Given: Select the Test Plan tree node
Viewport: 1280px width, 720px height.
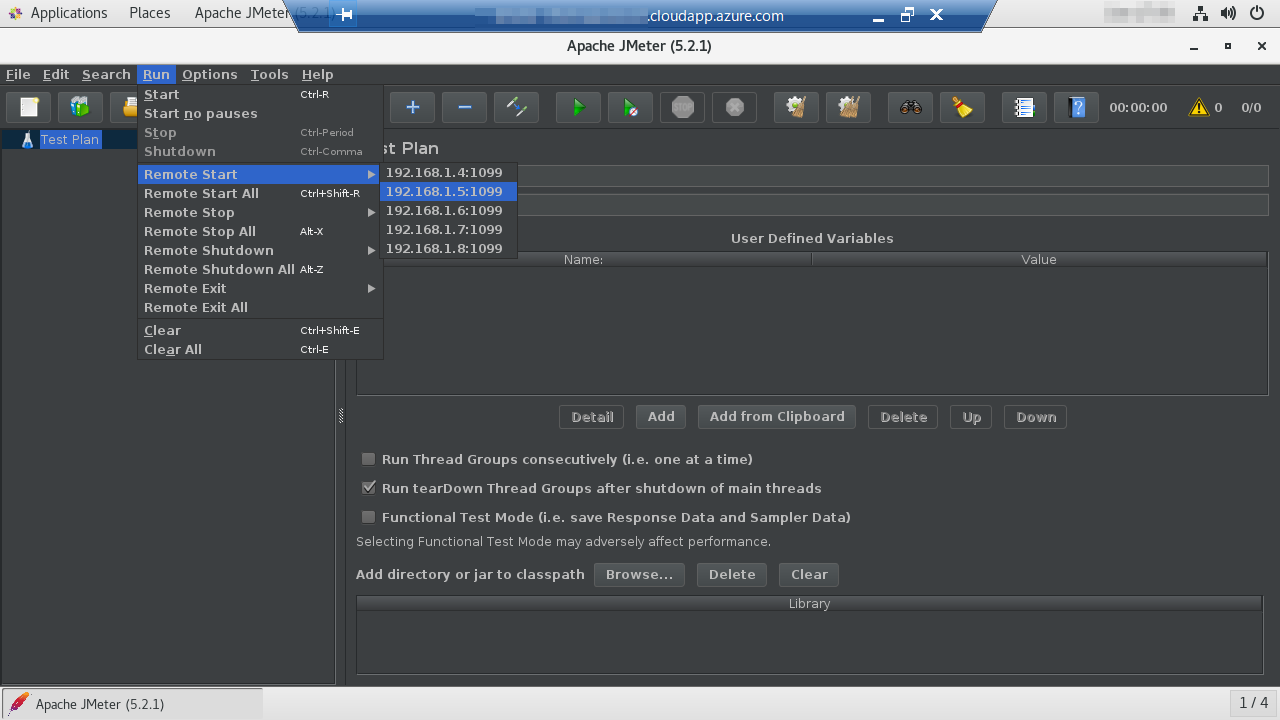Looking at the screenshot, I should 70,139.
